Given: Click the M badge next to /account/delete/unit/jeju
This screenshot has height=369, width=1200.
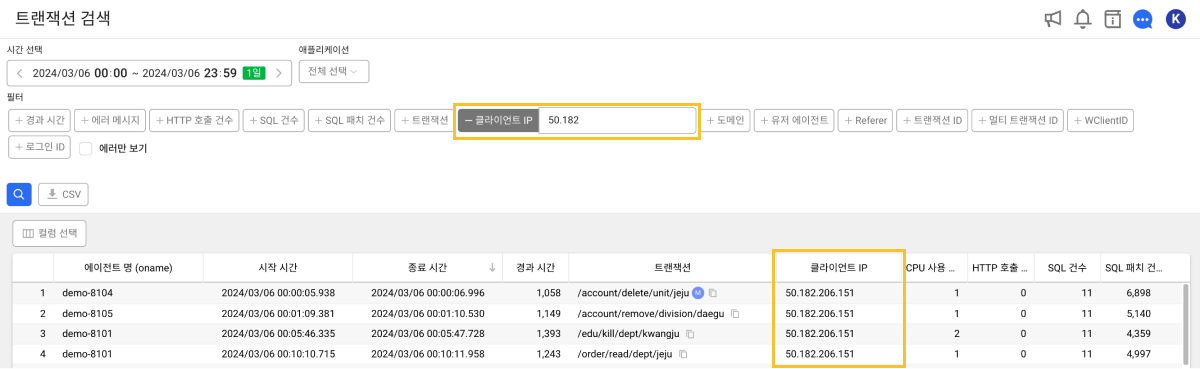Looking at the screenshot, I should pyautogui.click(x=698, y=293).
